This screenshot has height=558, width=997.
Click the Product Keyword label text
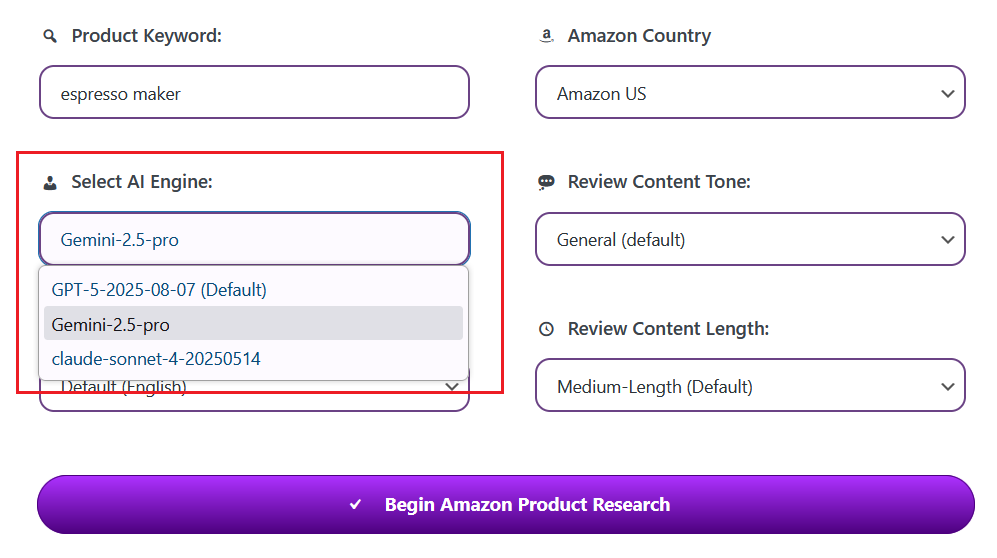pos(146,36)
